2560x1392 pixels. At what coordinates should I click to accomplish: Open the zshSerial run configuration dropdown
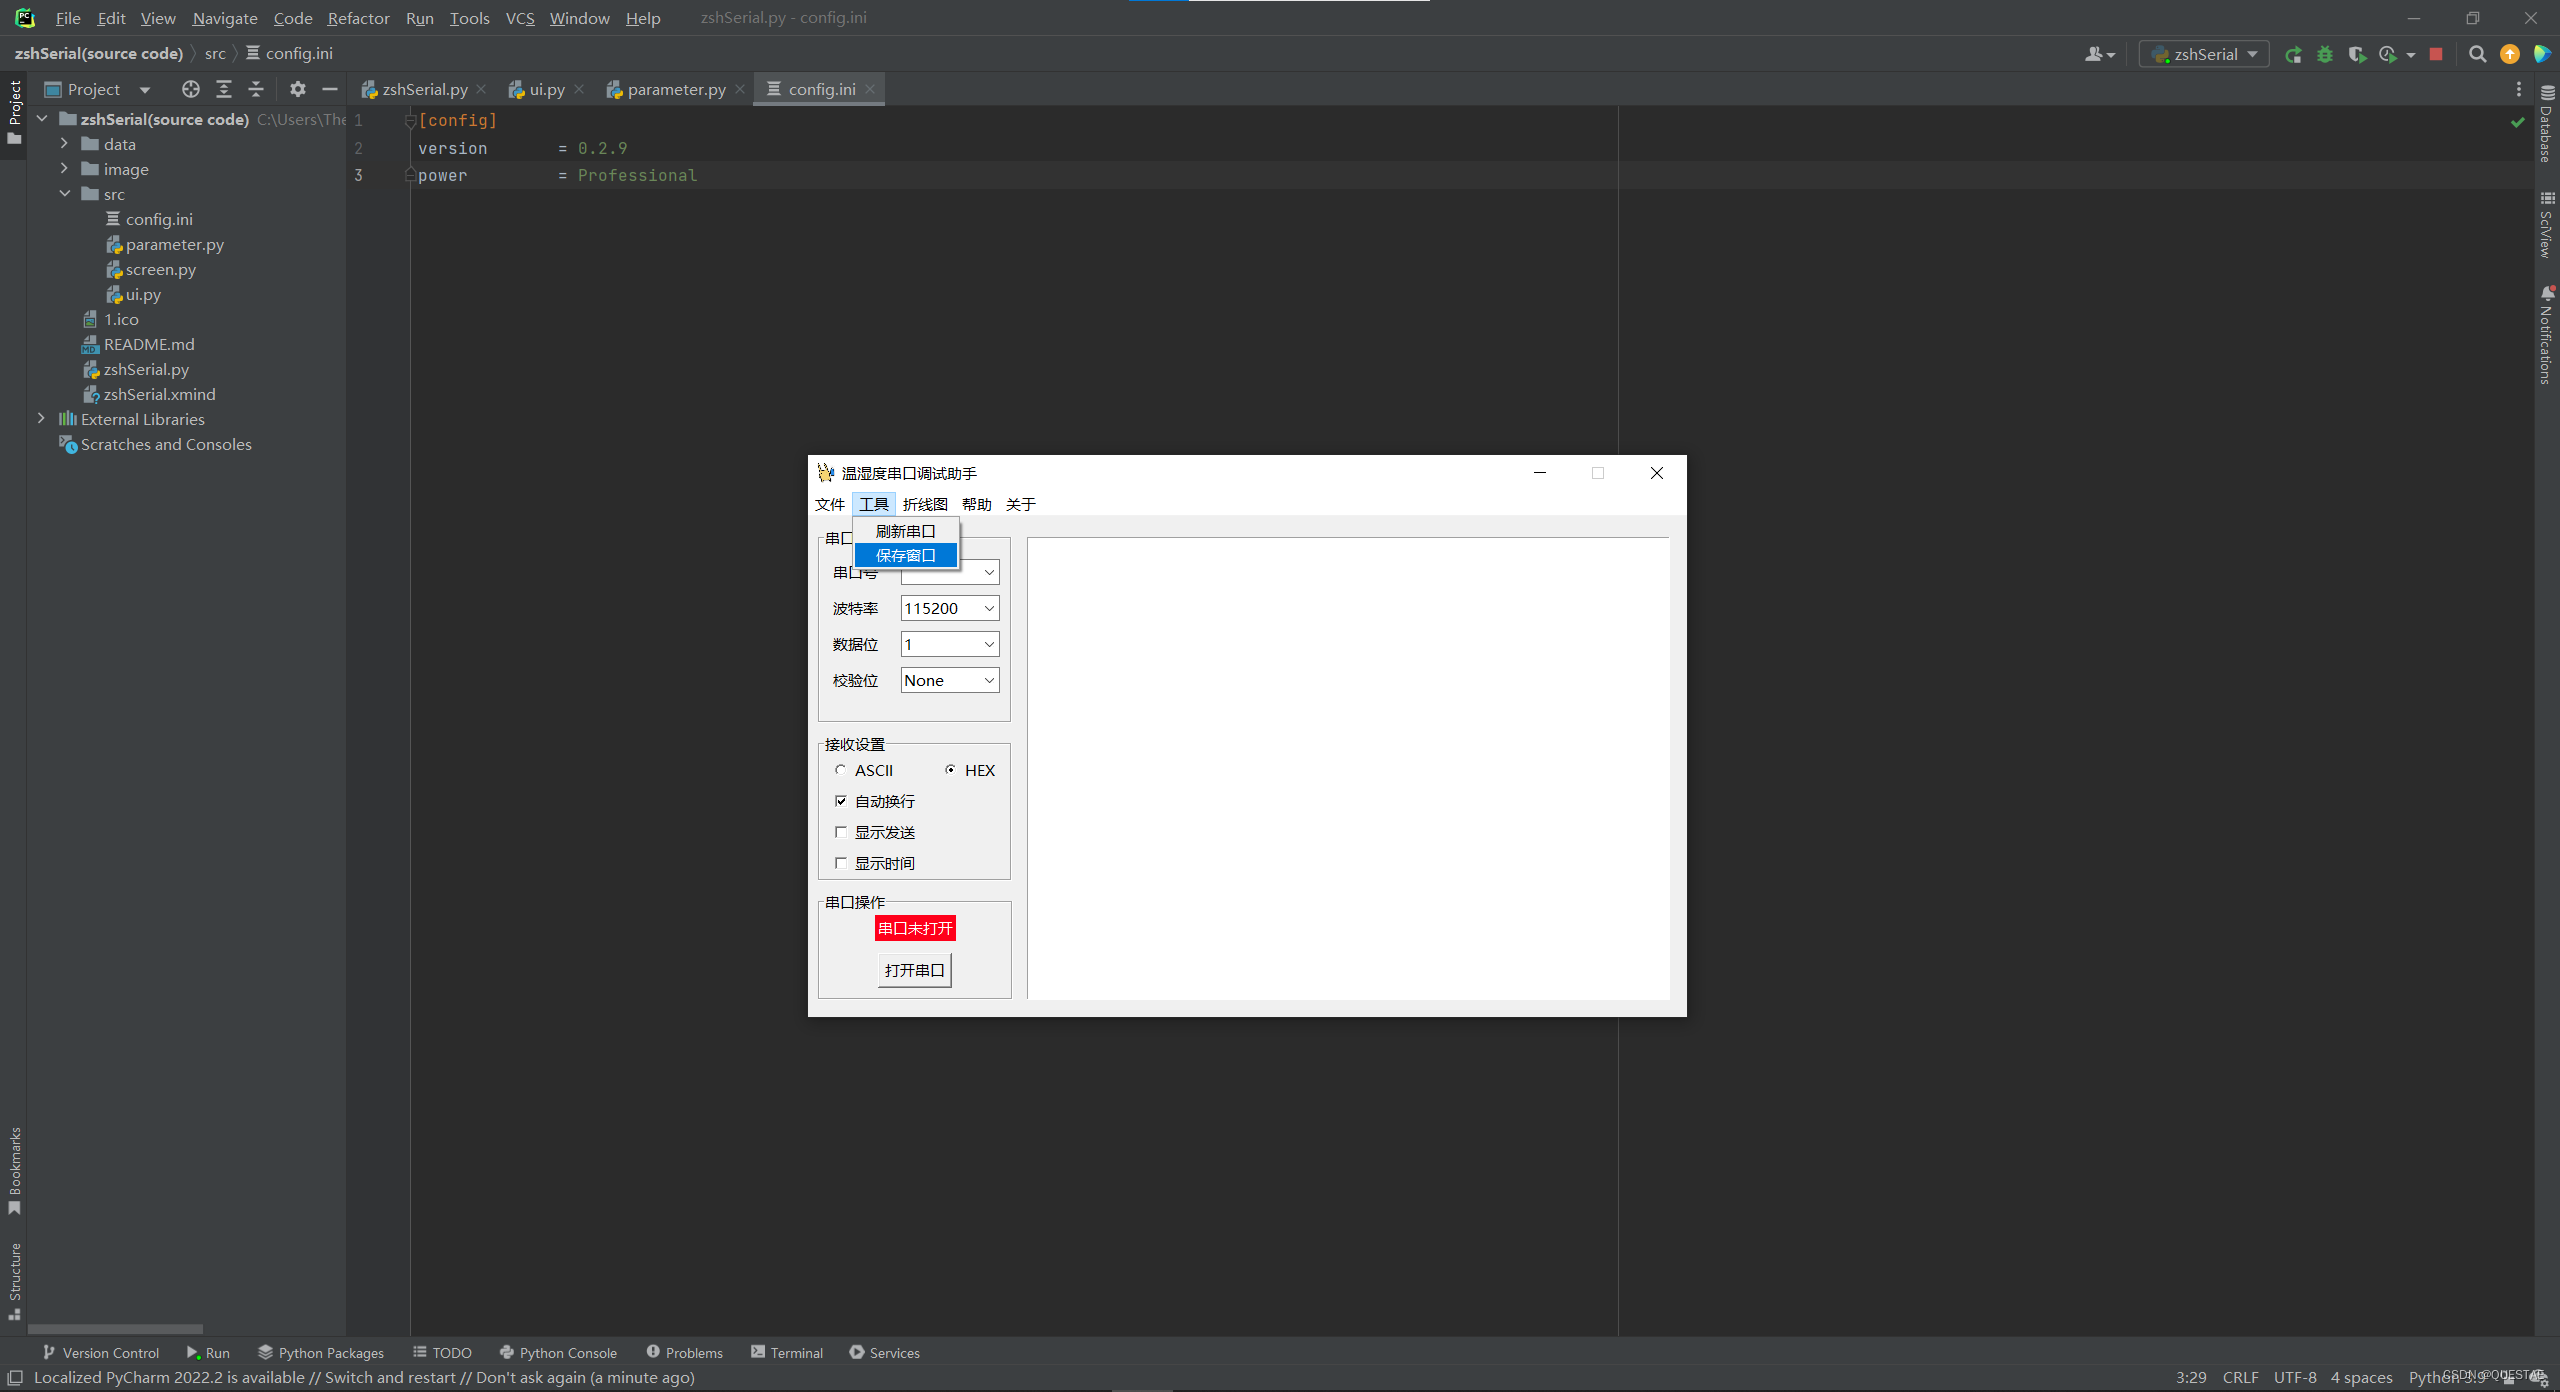2205,55
